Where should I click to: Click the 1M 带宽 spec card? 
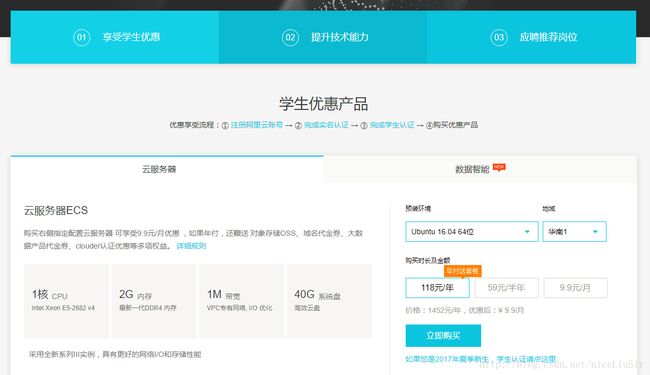coord(241,301)
